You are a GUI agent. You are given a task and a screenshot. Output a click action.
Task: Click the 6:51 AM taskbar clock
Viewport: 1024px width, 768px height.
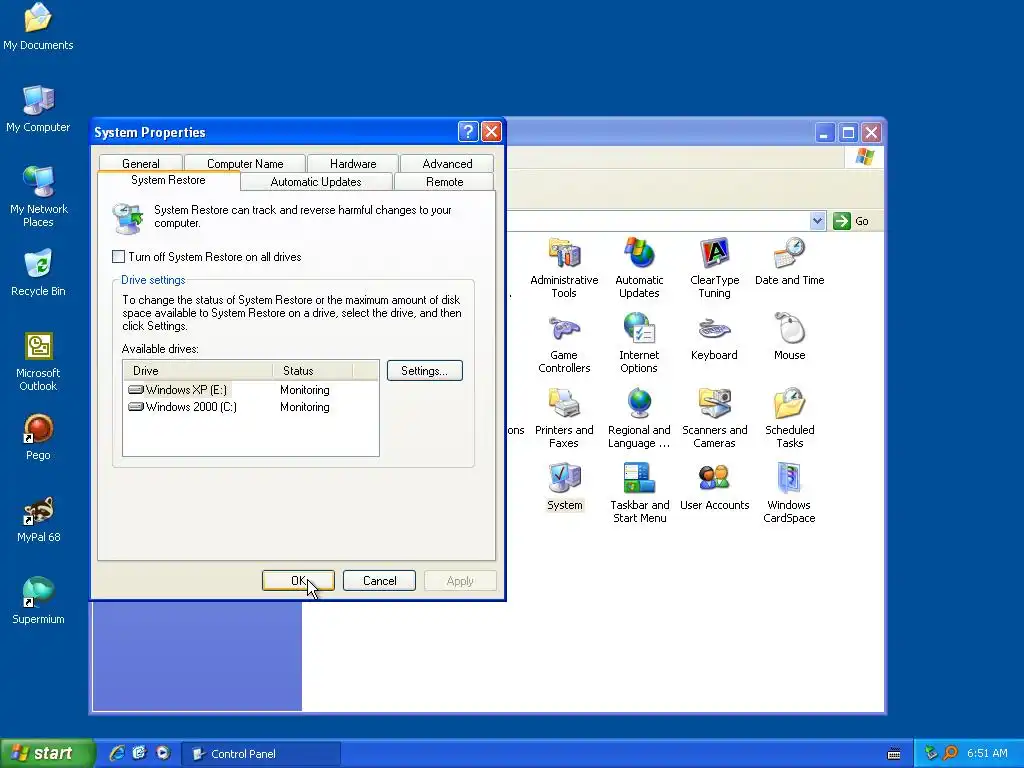(987, 753)
